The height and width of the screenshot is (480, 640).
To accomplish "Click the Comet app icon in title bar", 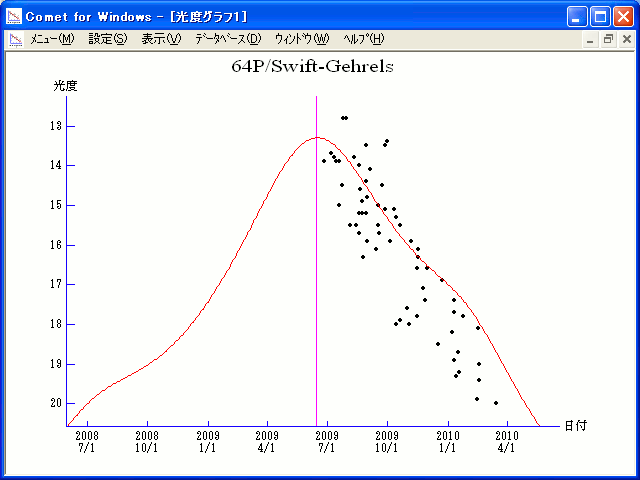I will pyautogui.click(x=14, y=16).
